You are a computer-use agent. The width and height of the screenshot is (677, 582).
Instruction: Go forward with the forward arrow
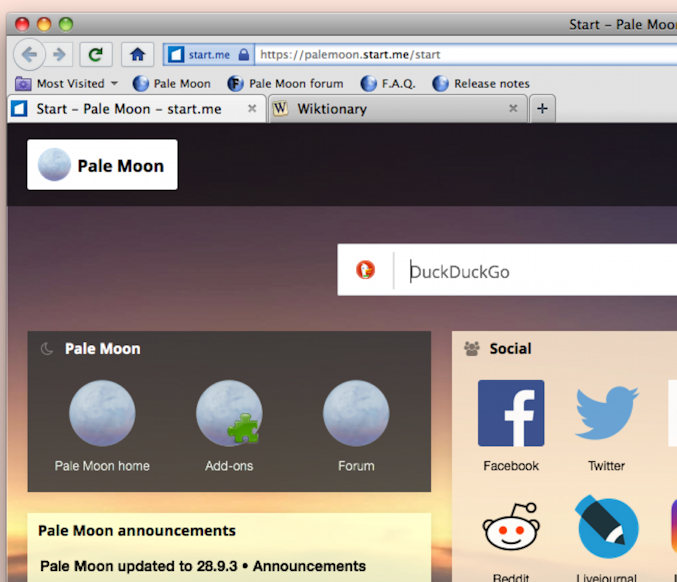(59, 55)
